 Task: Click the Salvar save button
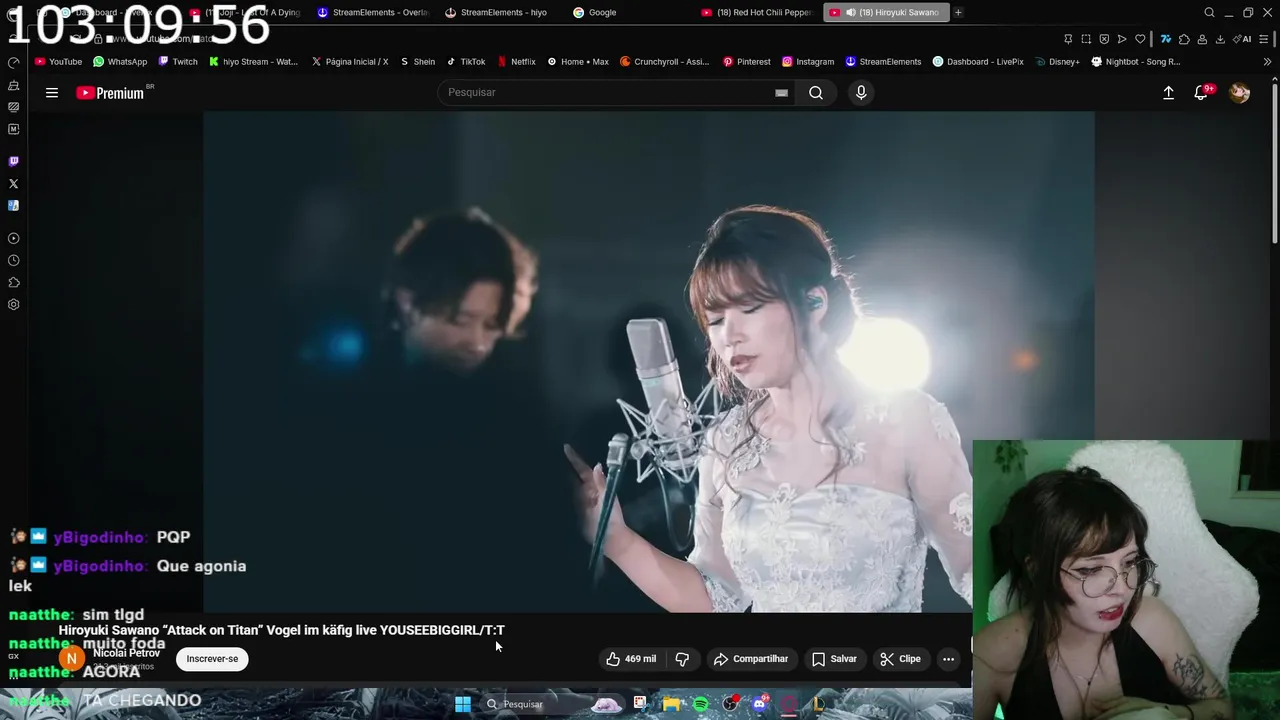(x=834, y=659)
